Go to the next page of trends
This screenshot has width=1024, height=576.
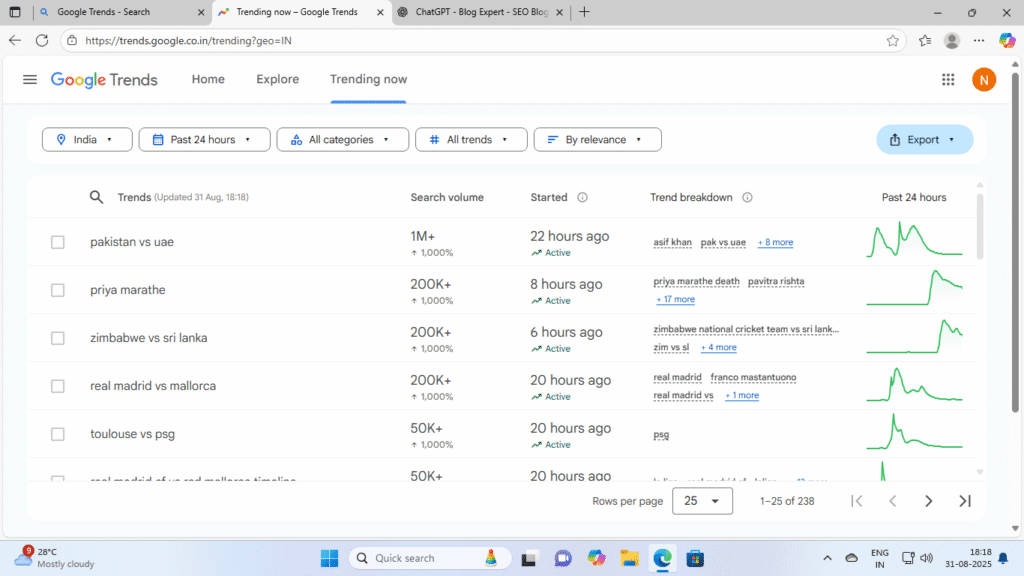click(x=928, y=501)
